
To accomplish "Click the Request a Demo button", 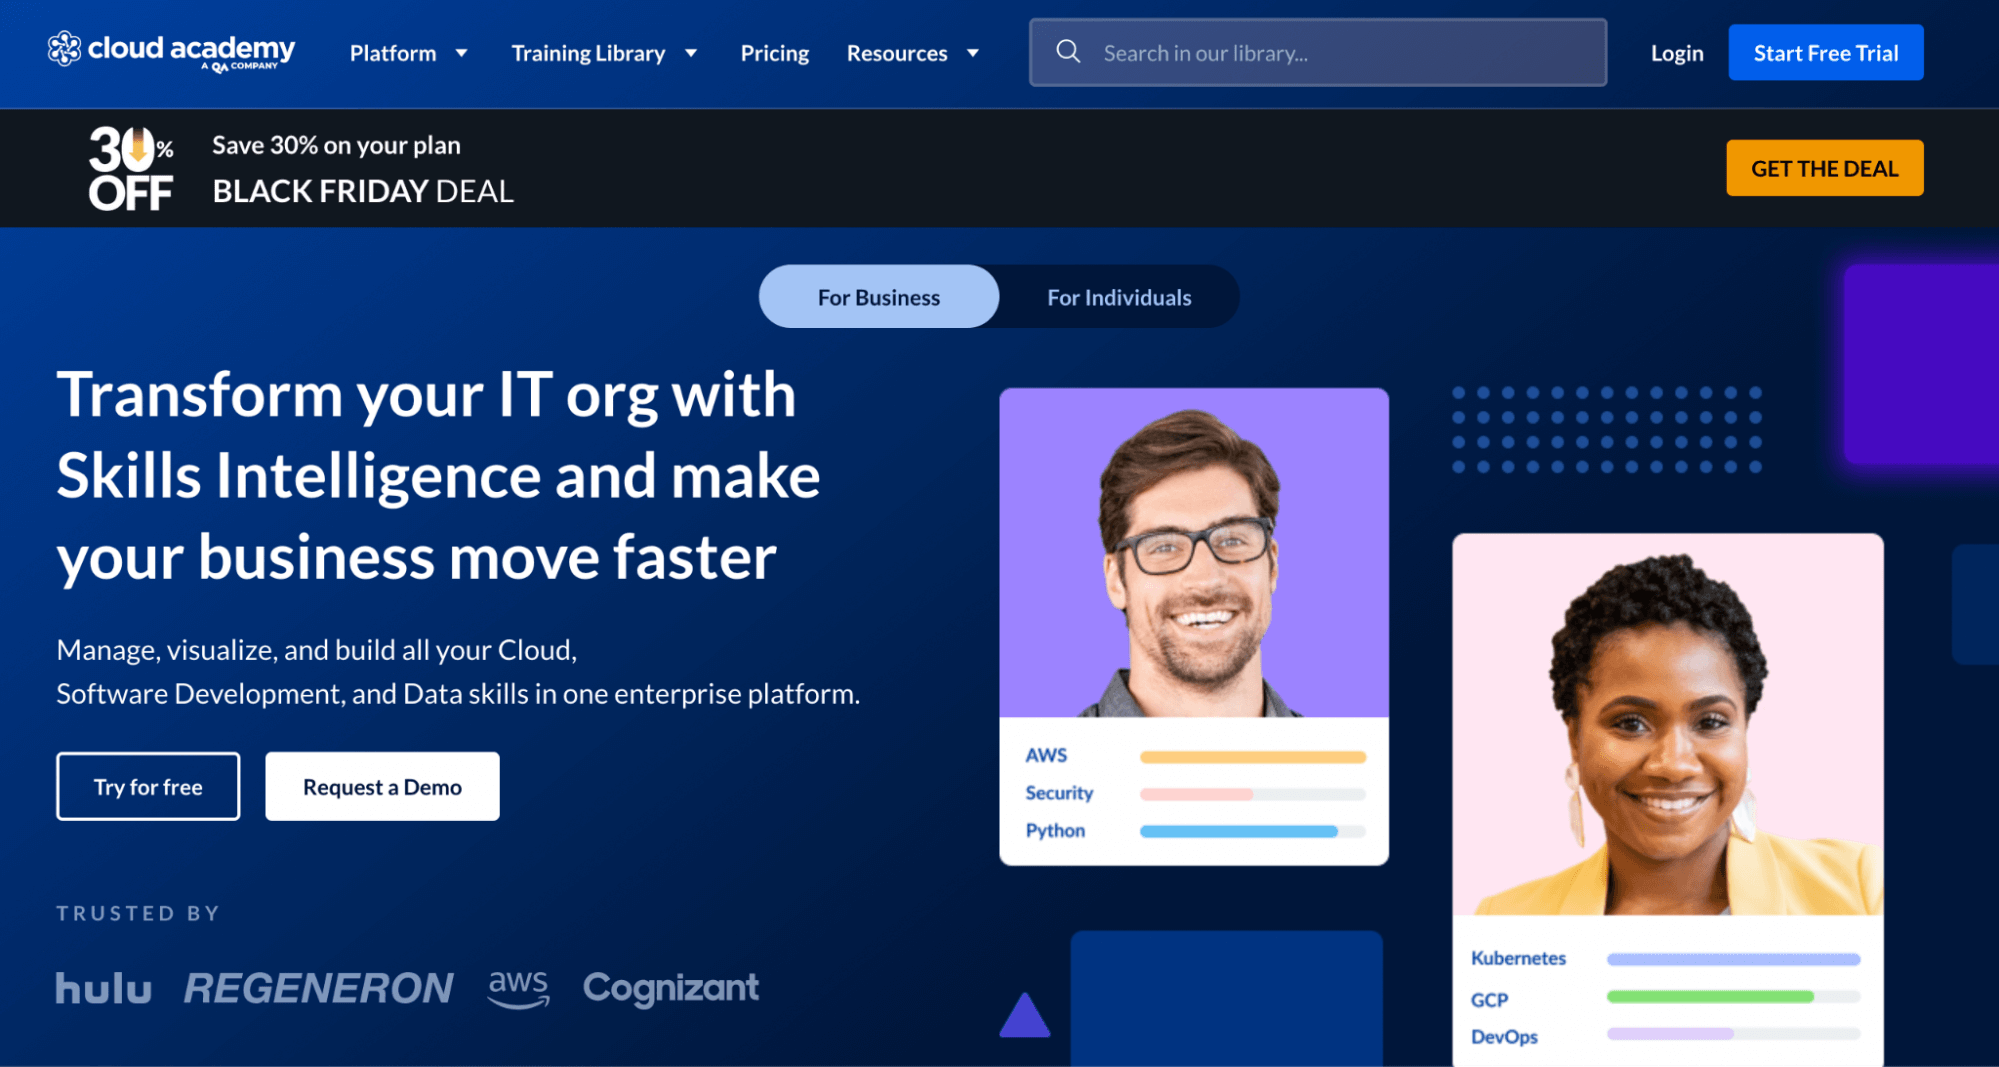I will point(382,787).
